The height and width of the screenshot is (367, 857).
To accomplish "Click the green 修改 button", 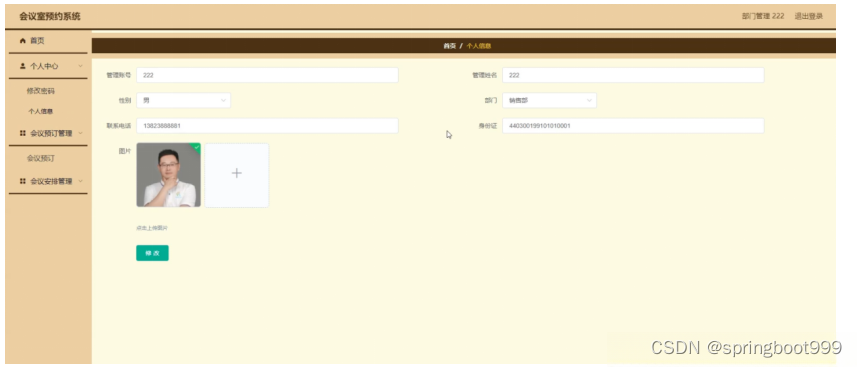I will (152, 253).
